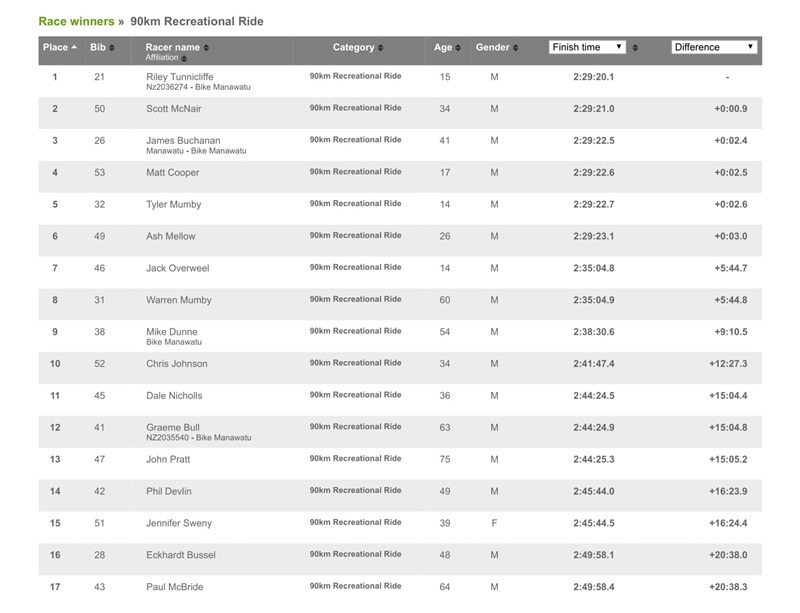Sort the Age column via arrows

click(x=459, y=48)
